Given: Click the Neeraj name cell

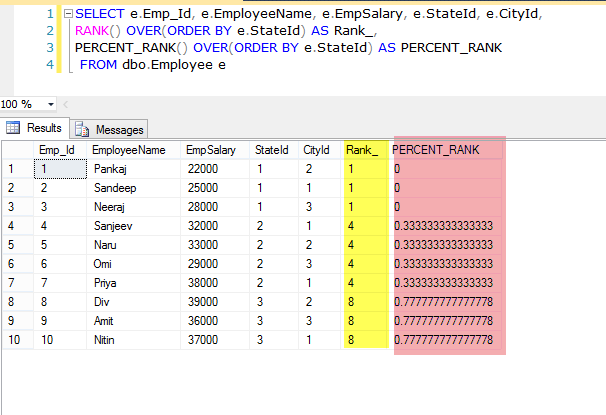Looking at the screenshot, I should coord(133,207).
